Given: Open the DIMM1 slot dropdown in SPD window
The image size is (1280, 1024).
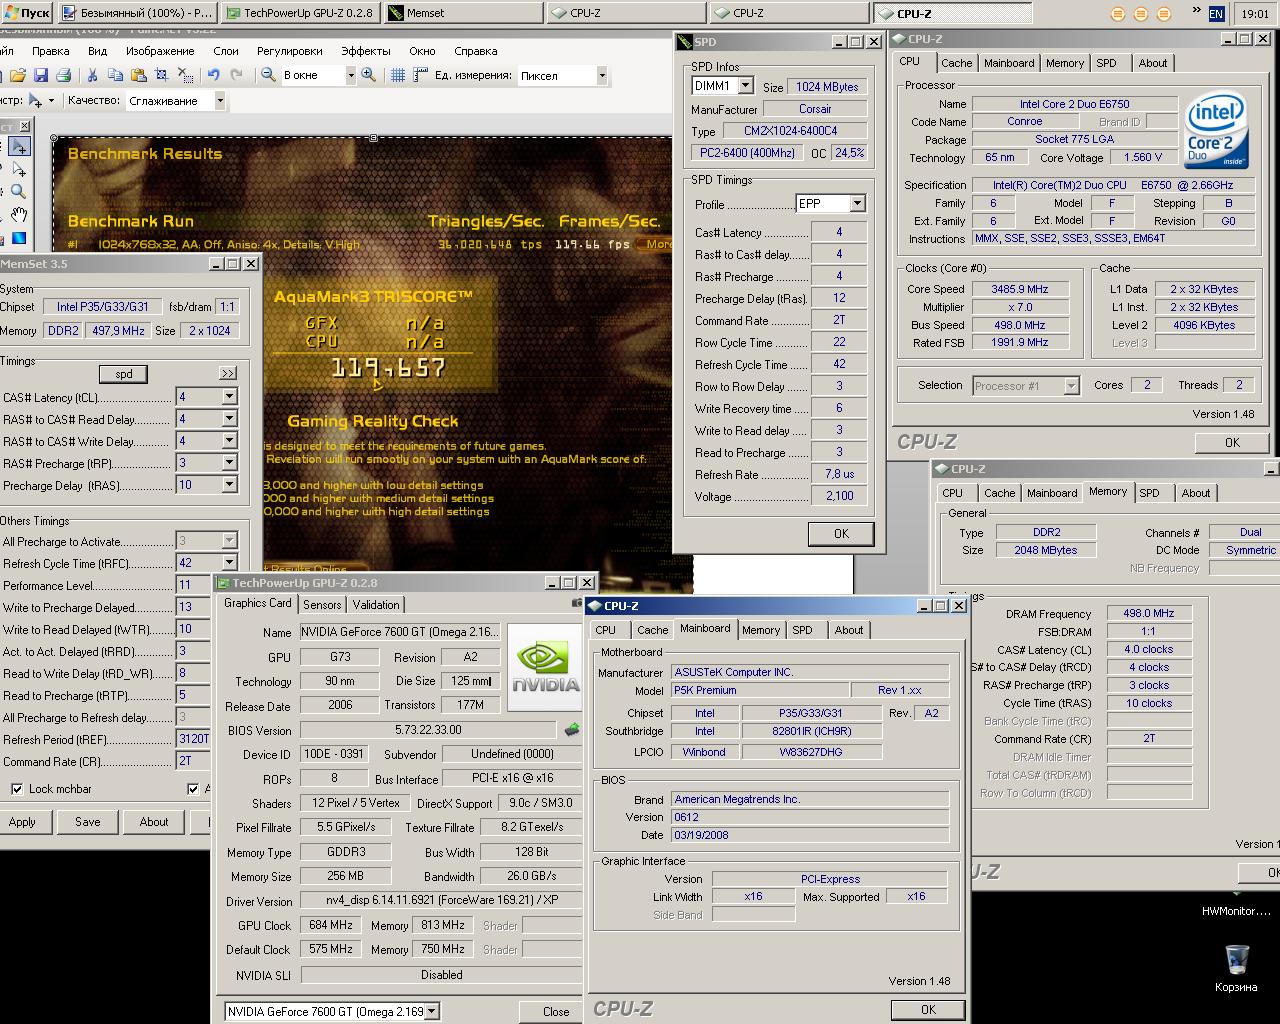Looking at the screenshot, I should coord(745,86).
